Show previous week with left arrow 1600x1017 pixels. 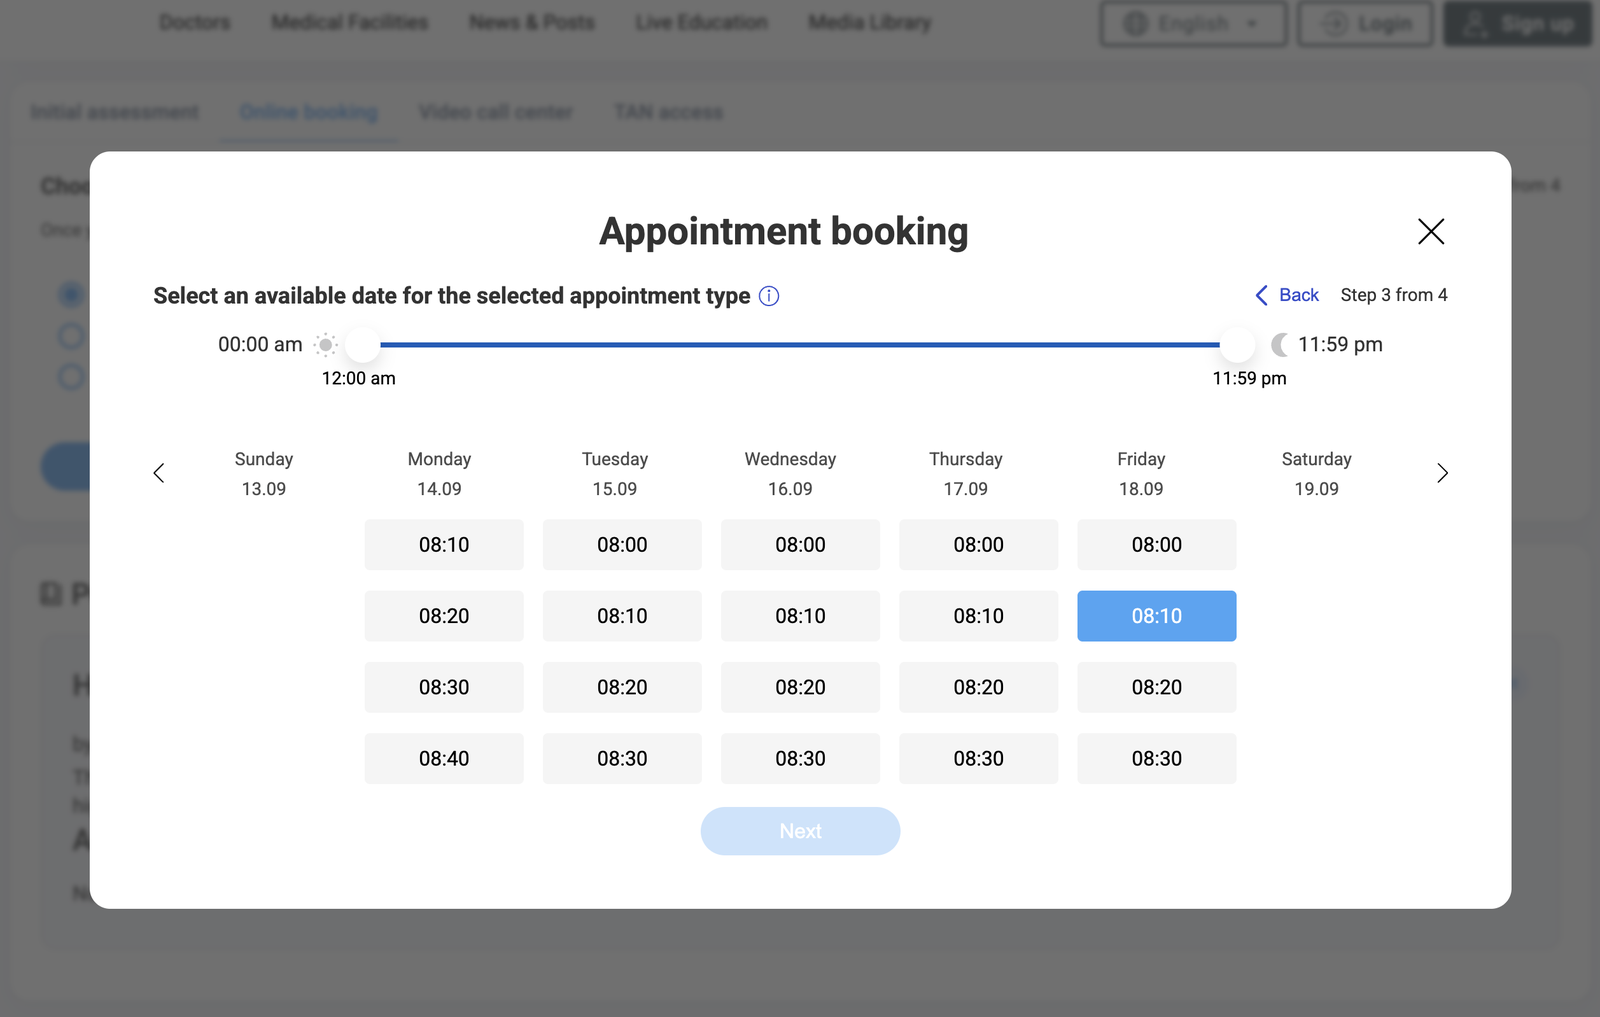tap(159, 473)
